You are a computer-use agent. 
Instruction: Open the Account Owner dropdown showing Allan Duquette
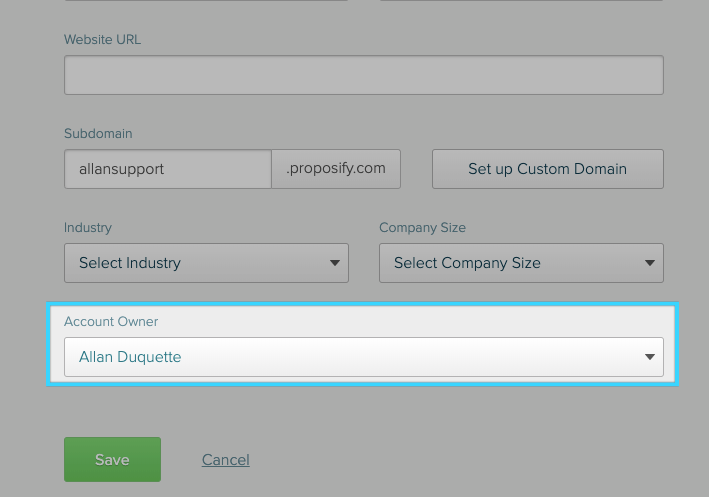point(350,357)
